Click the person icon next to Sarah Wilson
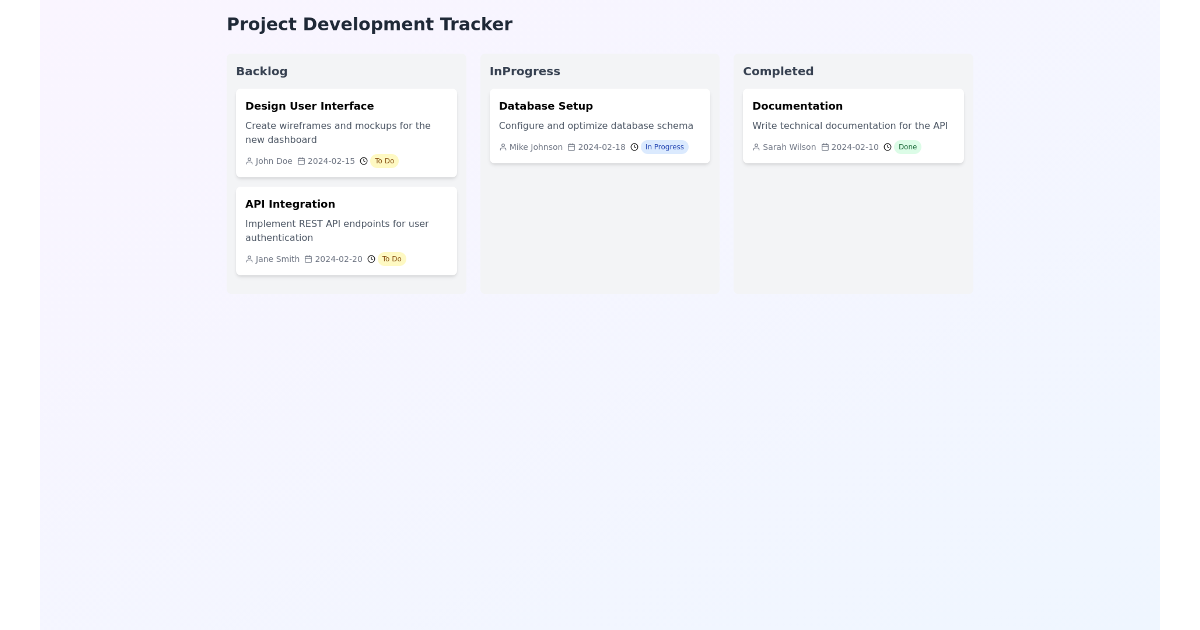Image resolution: width=1200 pixels, height=630 pixels. tap(756, 146)
